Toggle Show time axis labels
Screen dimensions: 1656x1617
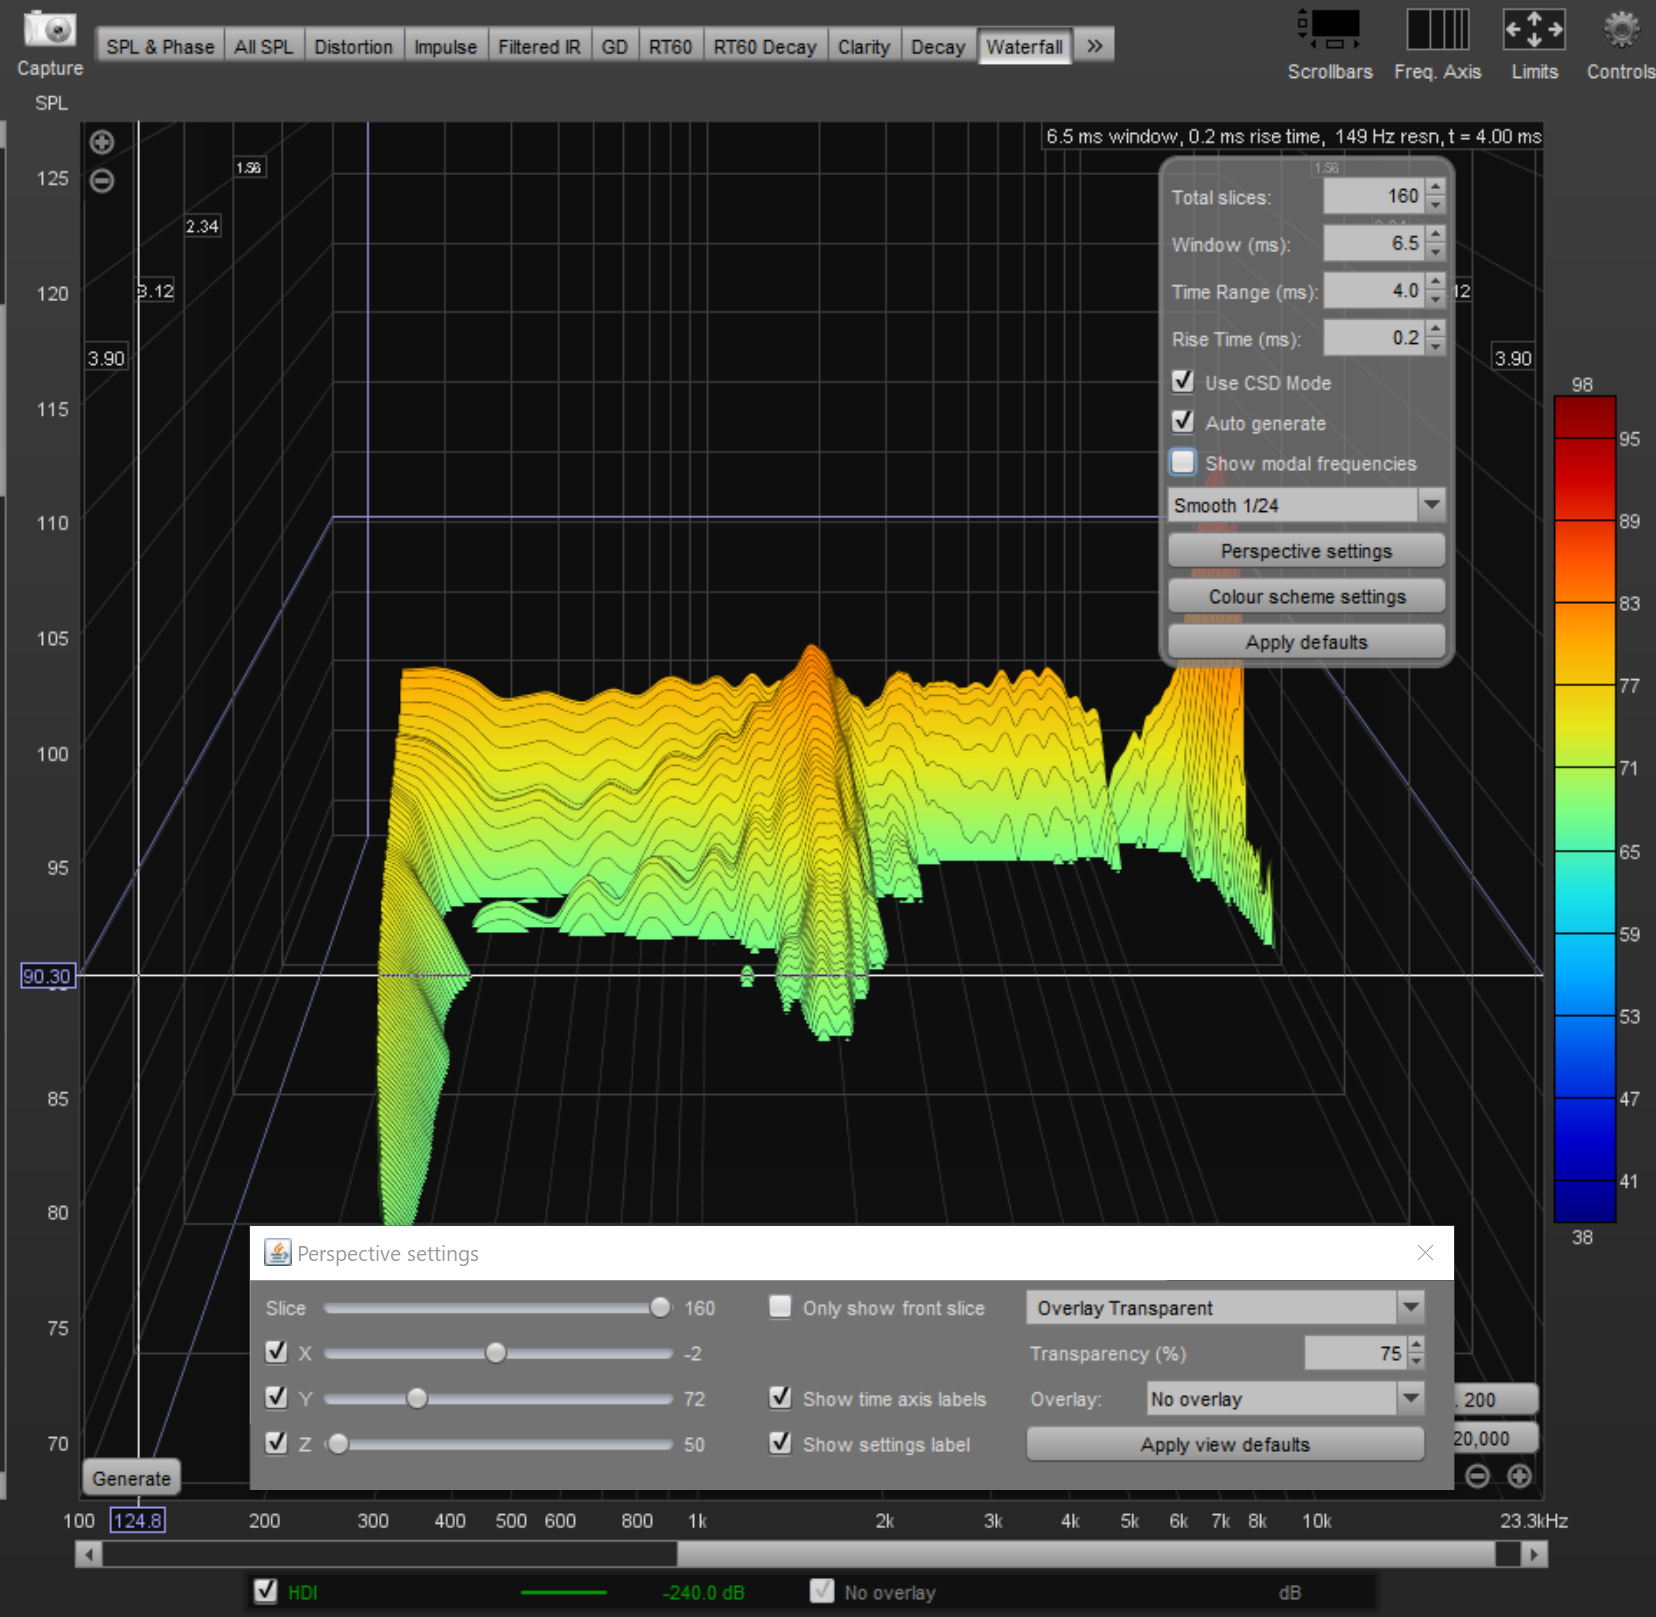[x=780, y=1397]
